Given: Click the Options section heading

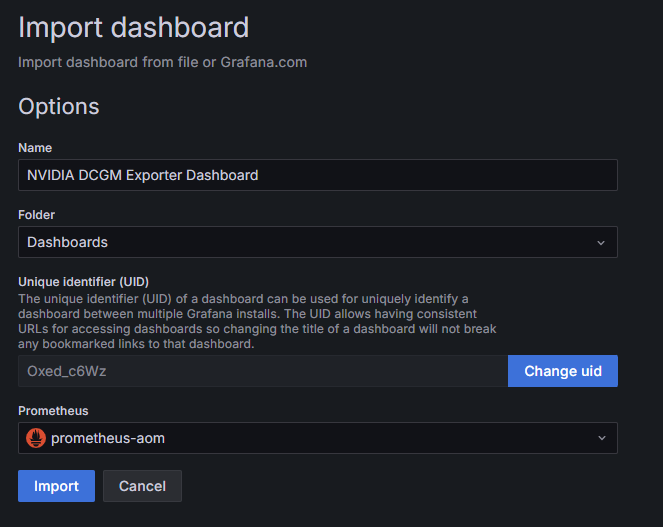Looking at the screenshot, I should tap(59, 106).
